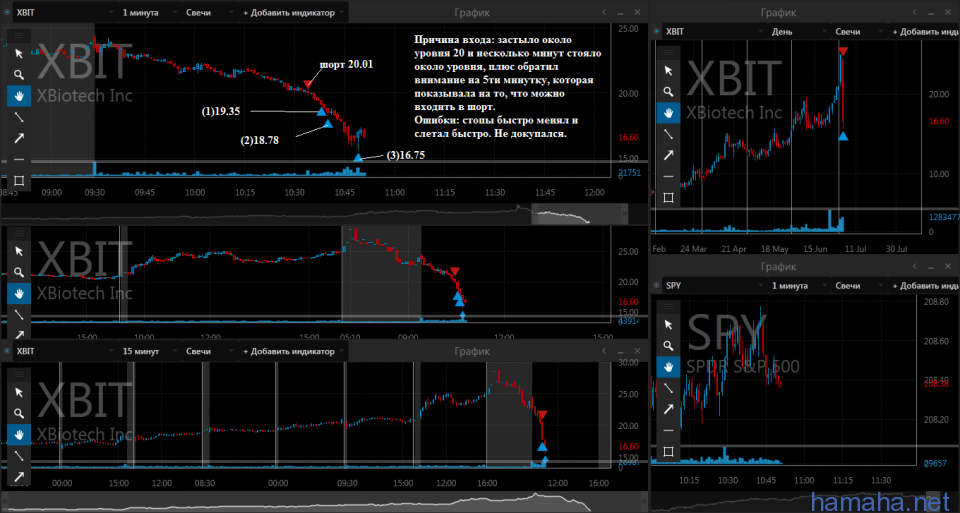Select pointer tool in XBIT daily chart

[669, 70]
